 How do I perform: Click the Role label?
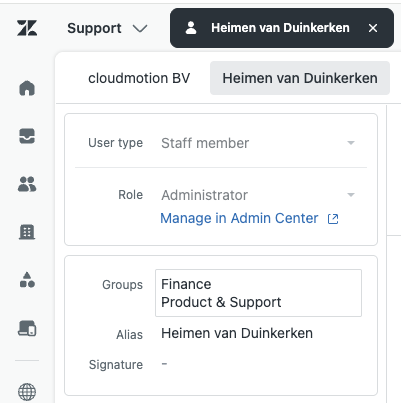point(131,195)
